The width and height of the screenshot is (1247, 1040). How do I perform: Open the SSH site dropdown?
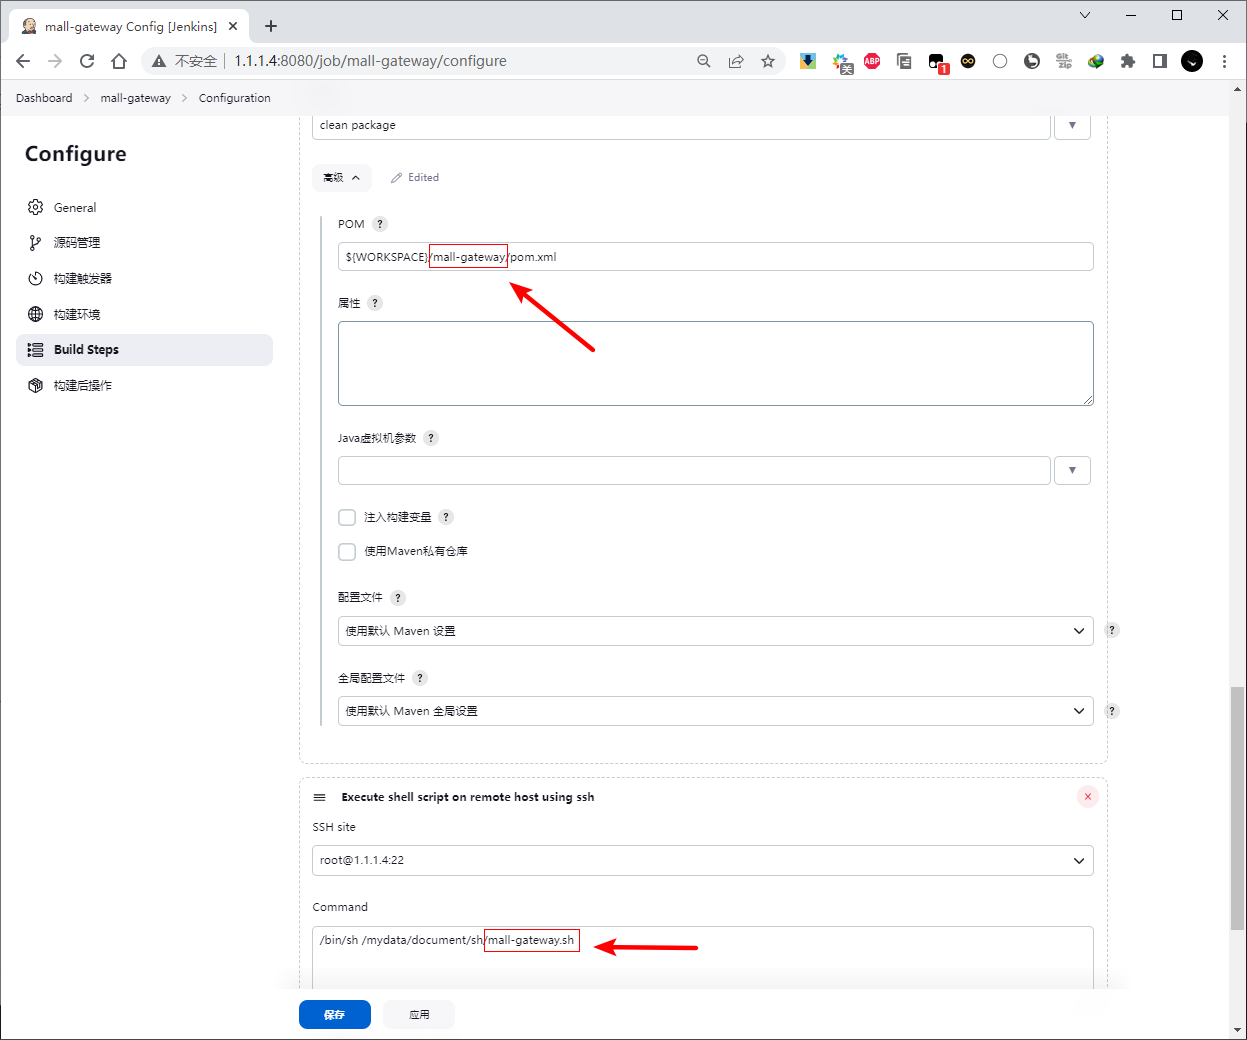pos(702,860)
